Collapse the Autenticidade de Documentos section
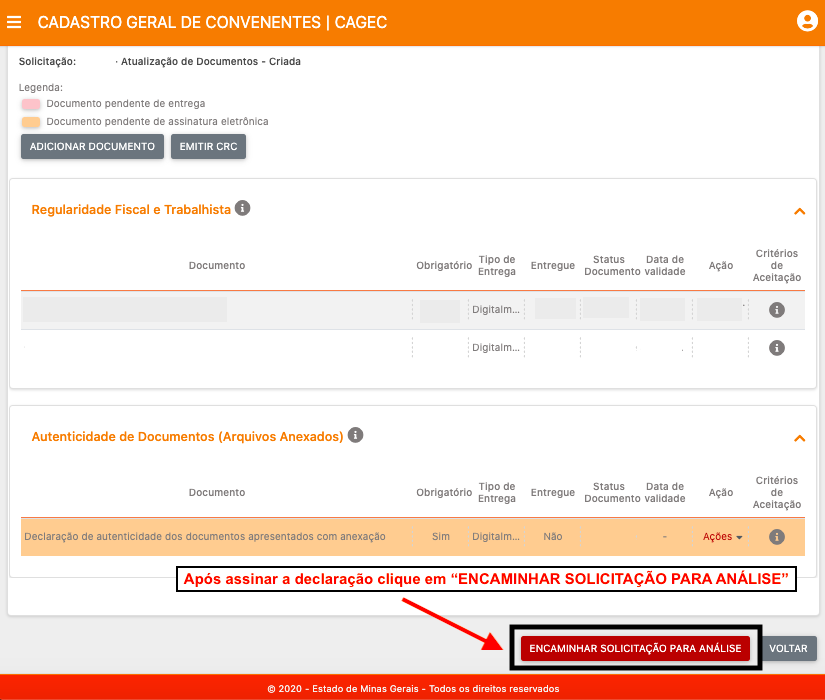Viewport: 825px width, 700px height. (x=799, y=438)
